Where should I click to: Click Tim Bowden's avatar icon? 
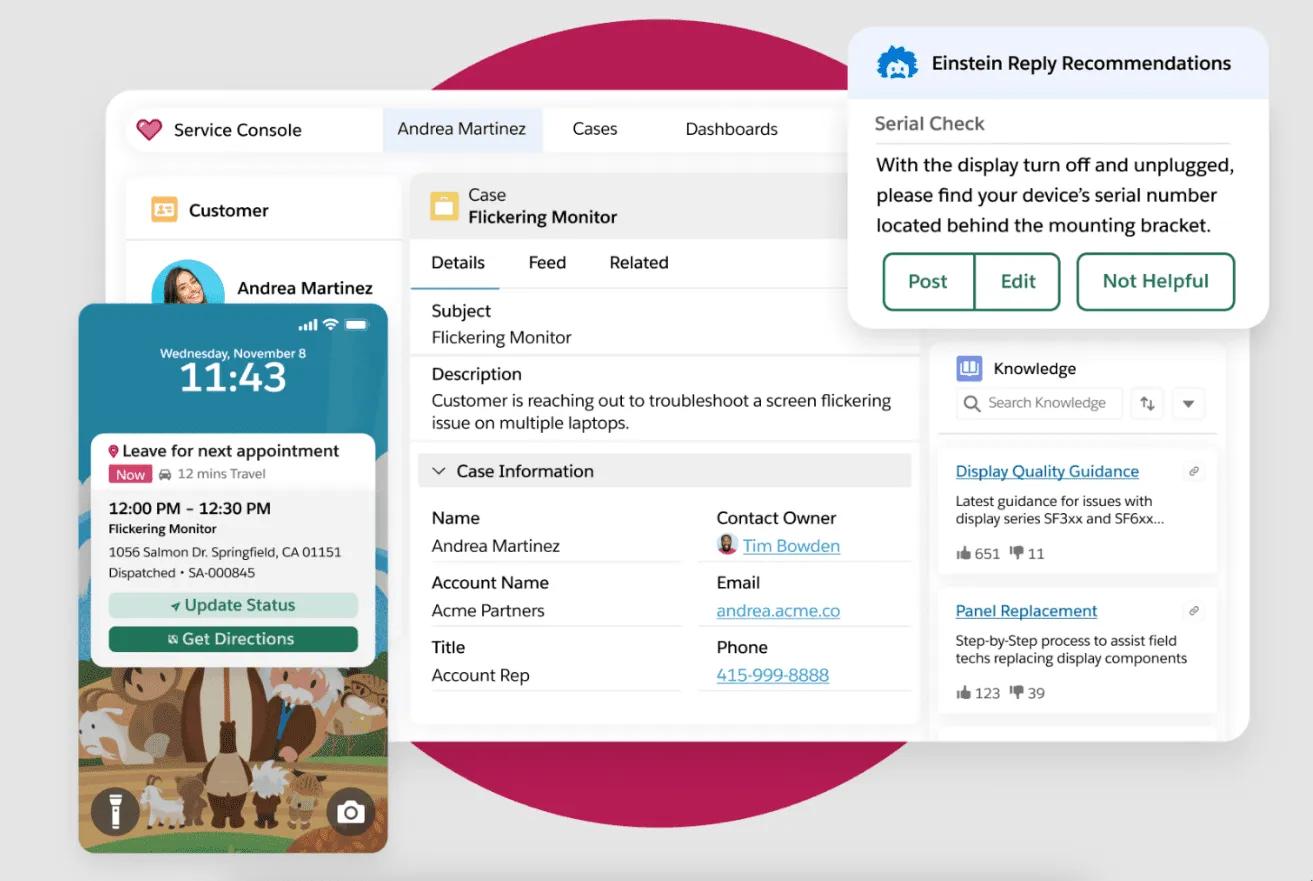click(x=727, y=545)
